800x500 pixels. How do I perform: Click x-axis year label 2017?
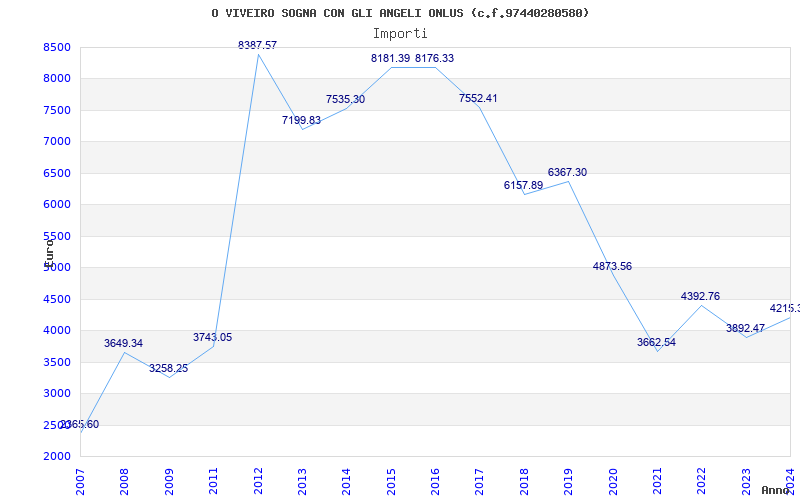coord(480,482)
